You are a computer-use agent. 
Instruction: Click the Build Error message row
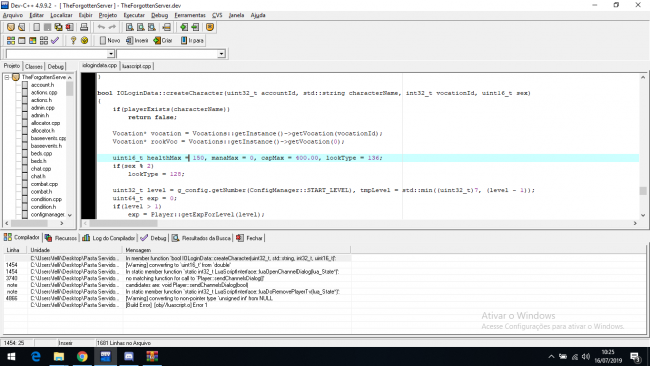(177, 305)
